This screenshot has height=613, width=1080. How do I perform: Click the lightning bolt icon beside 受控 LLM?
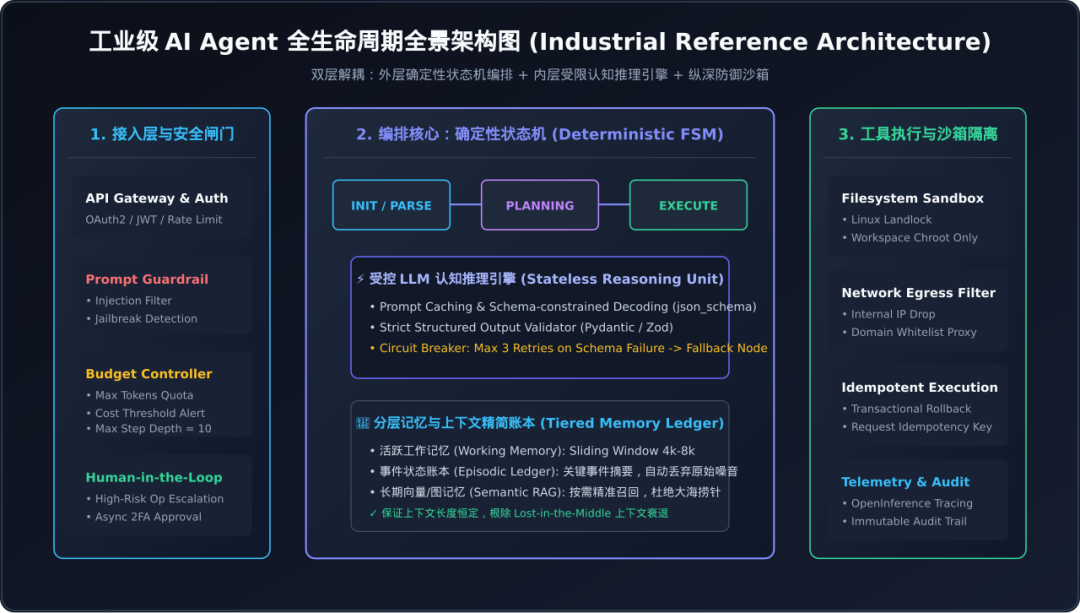tap(360, 279)
